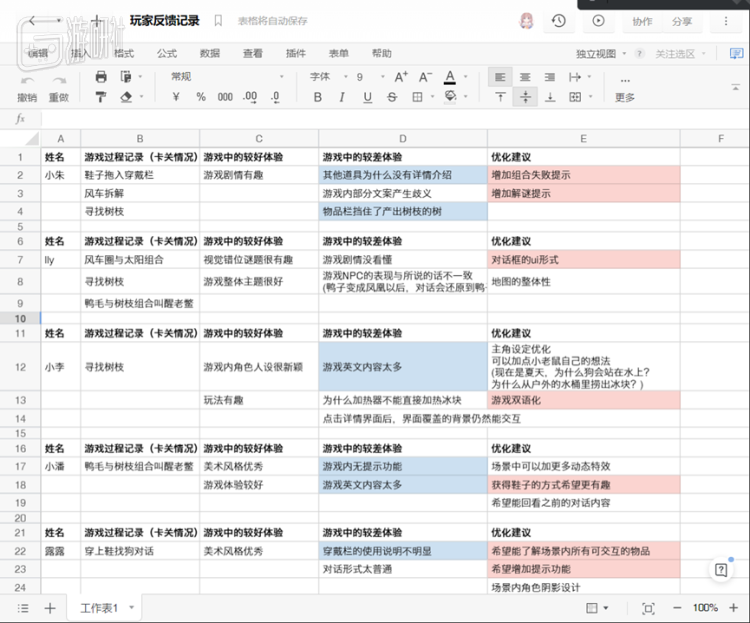This screenshot has height=623, width=750.
Task: Click the merge cells icon
Action: (575, 97)
